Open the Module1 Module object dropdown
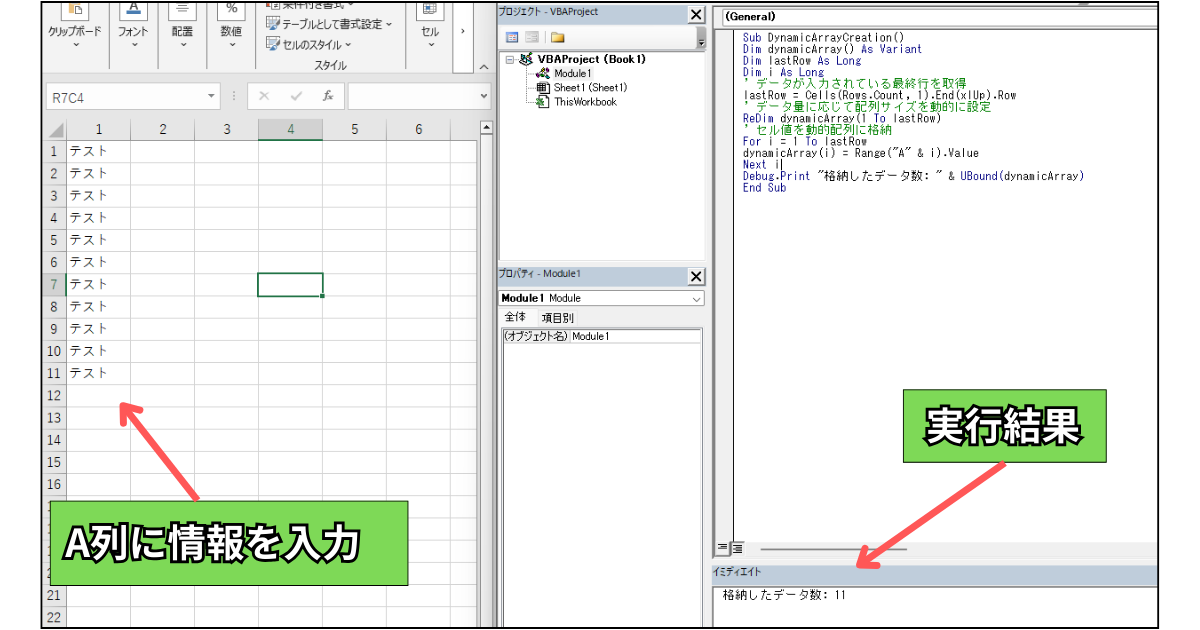The image size is (1200, 630). pyautogui.click(x=696, y=298)
